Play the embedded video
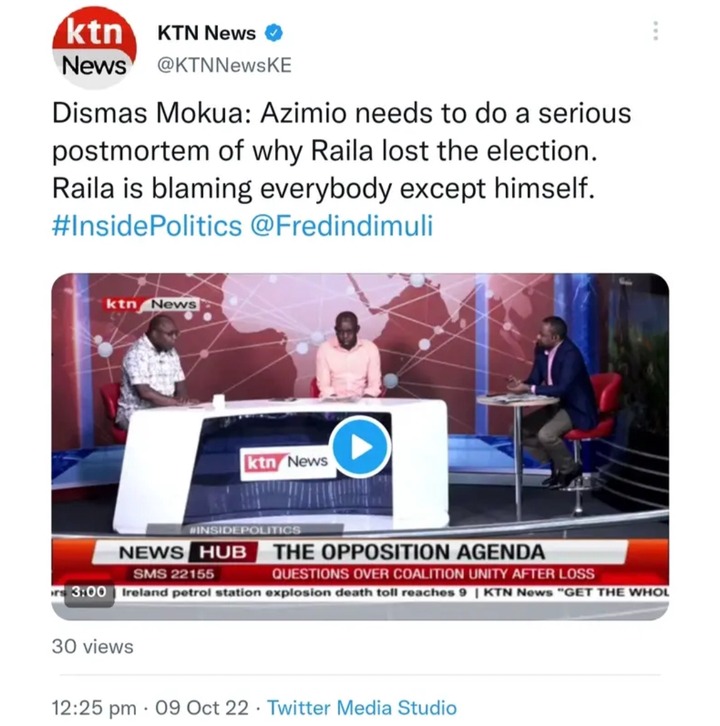720x726 pixels. (x=361, y=447)
